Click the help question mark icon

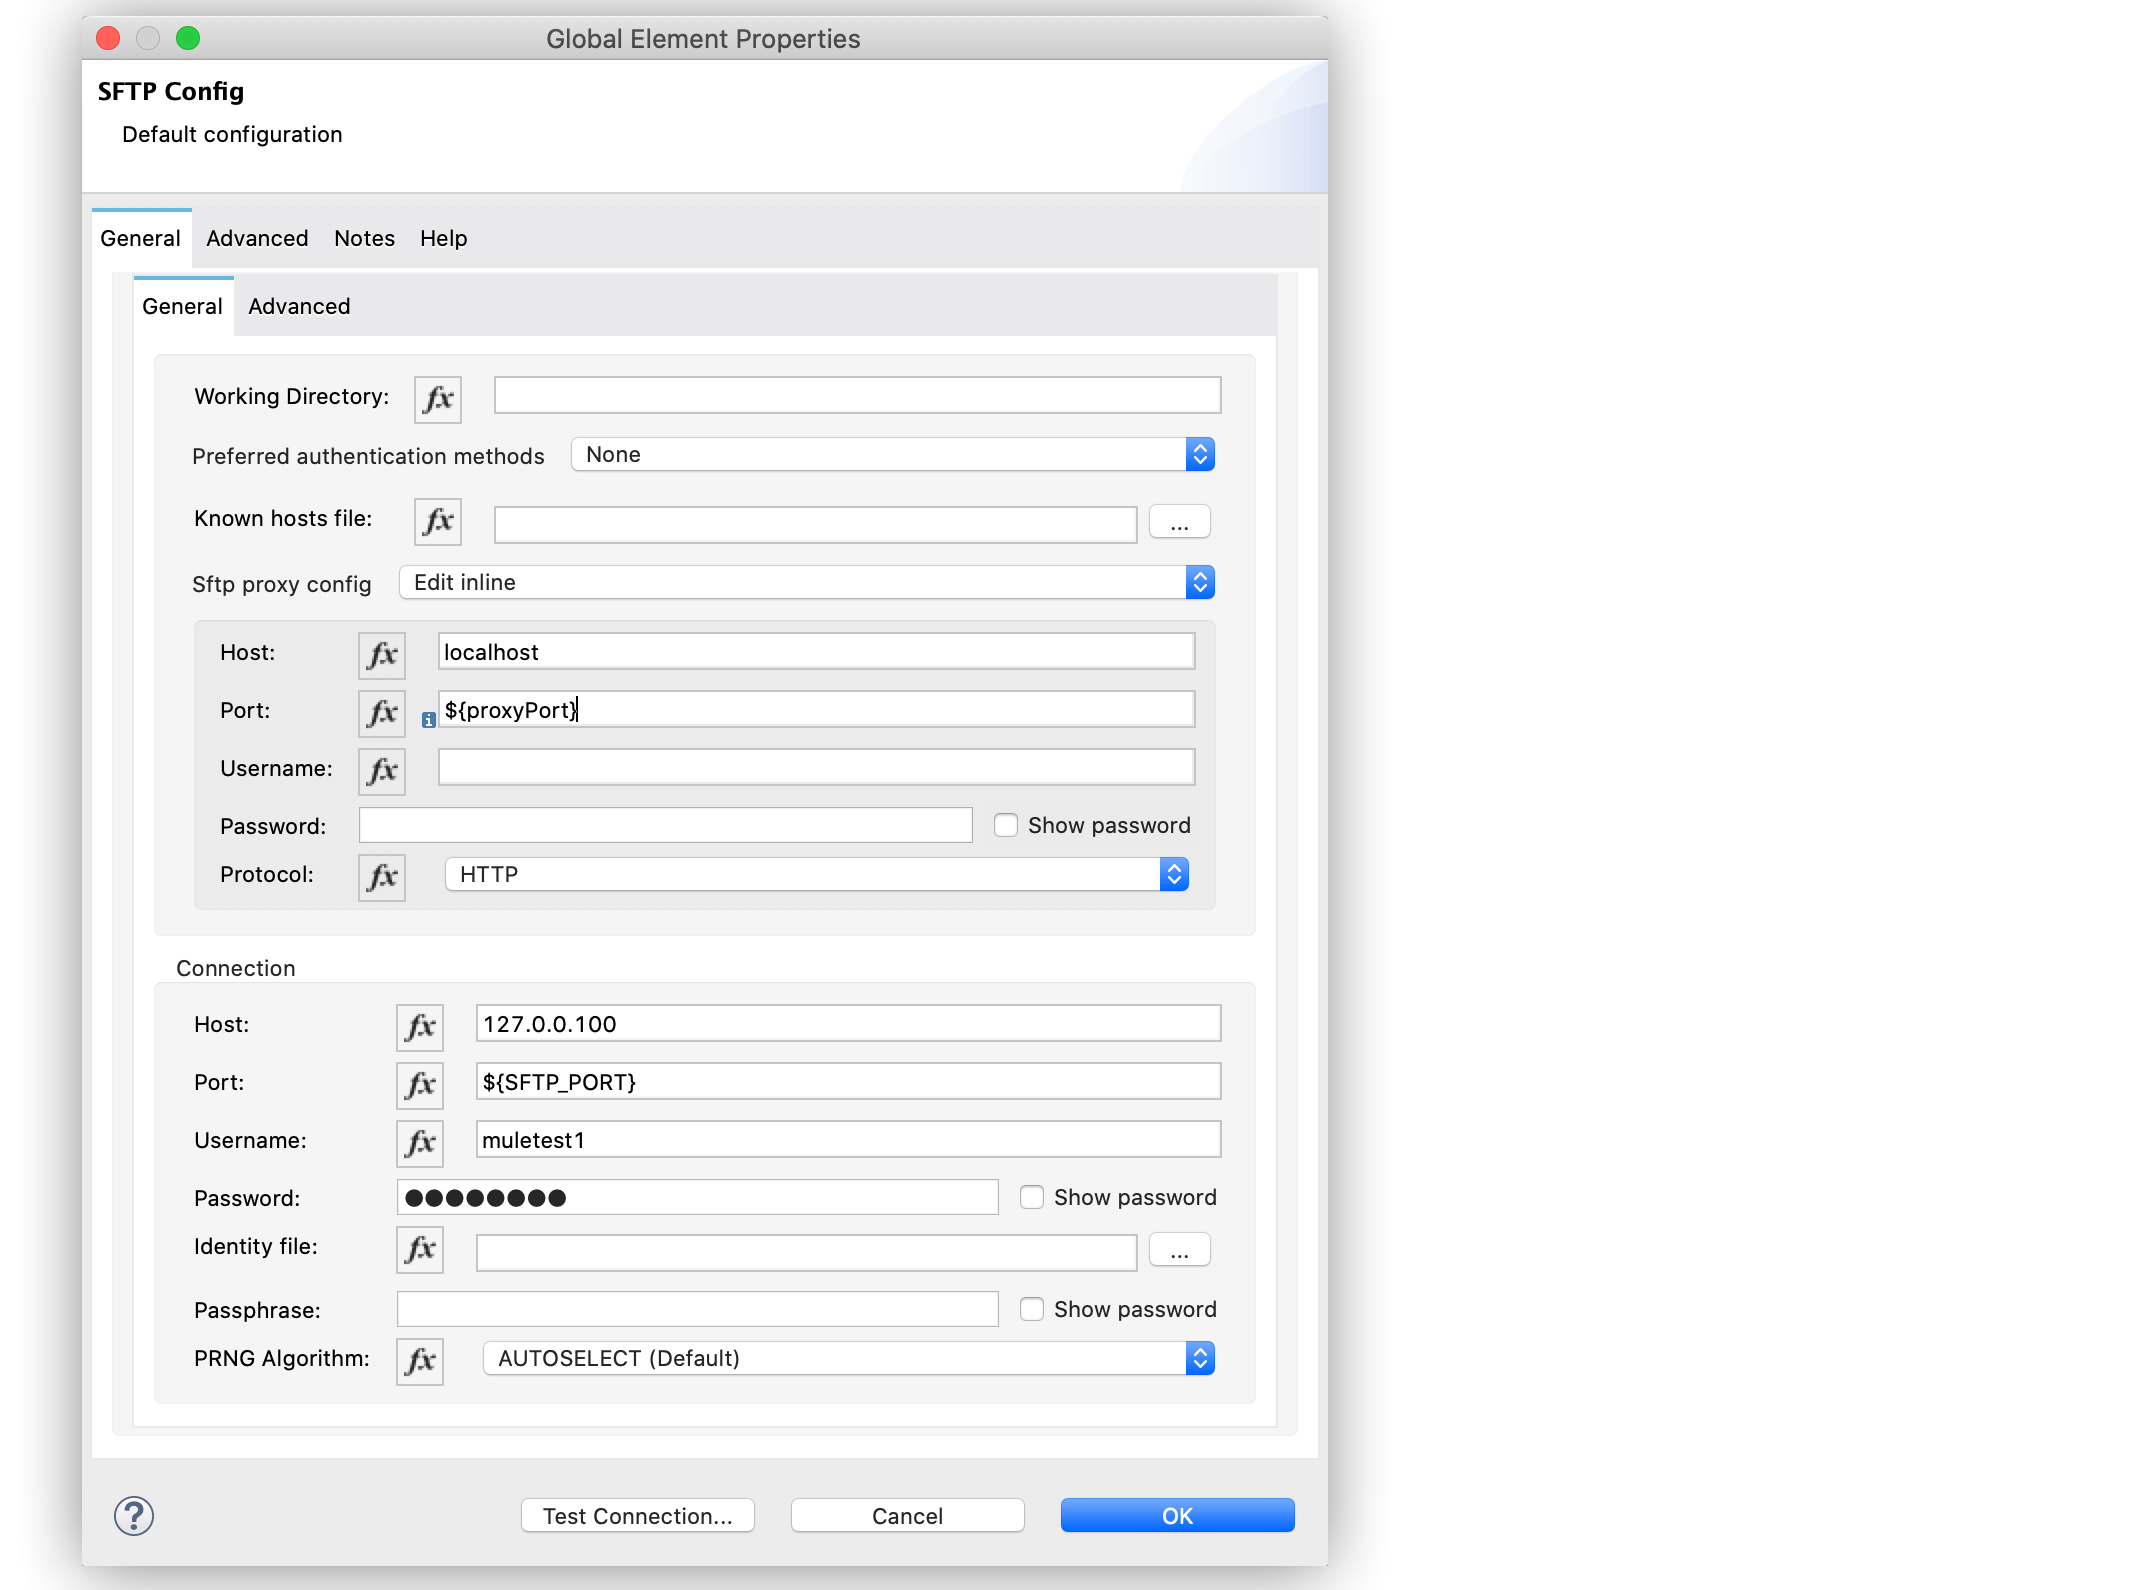(133, 1515)
